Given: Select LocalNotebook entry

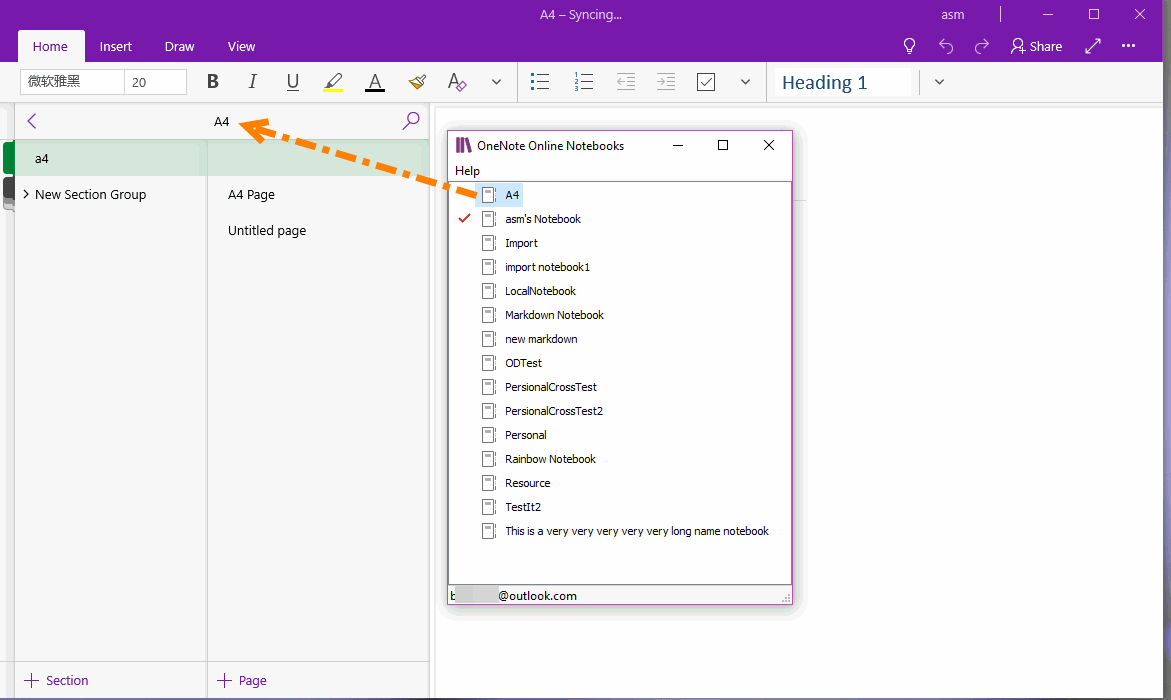Looking at the screenshot, I should pyautogui.click(x=541, y=291).
